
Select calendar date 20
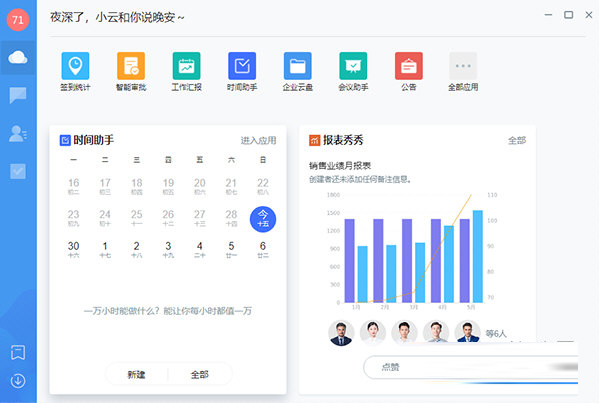pos(200,186)
